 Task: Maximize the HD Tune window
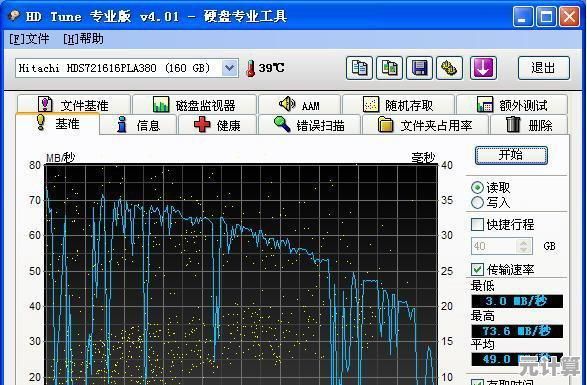pyautogui.click(x=546, y=16)
